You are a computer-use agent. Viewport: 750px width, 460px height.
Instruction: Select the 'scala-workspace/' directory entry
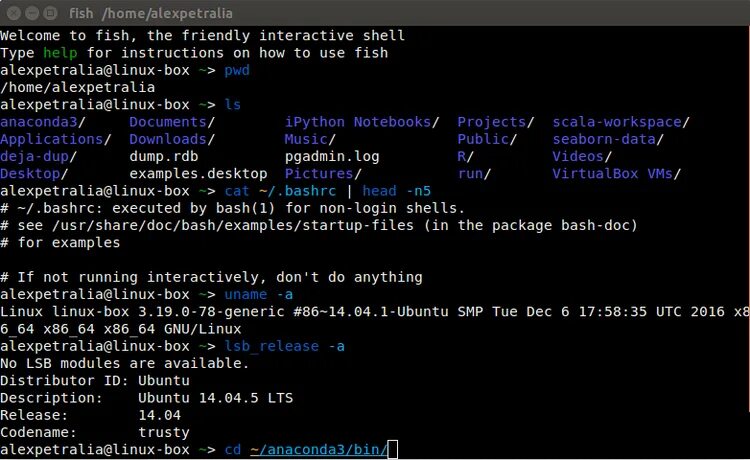point(621,122)
